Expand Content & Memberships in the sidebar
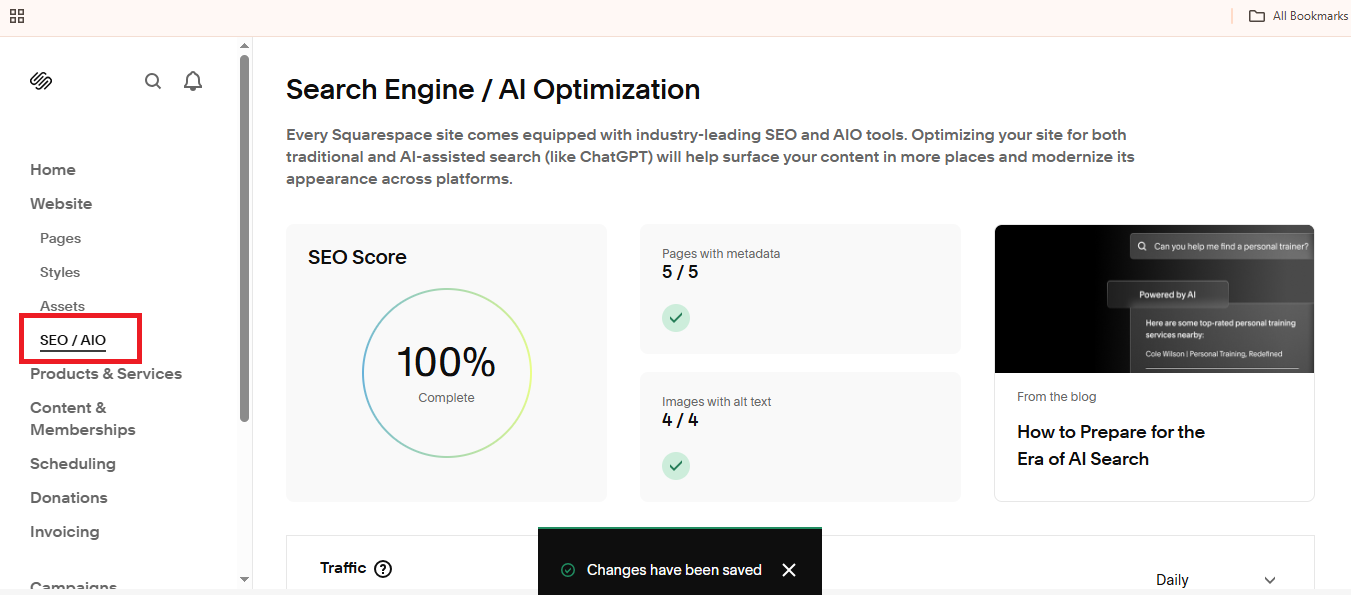Screen dimensions: 1351x595 point(83,418)
